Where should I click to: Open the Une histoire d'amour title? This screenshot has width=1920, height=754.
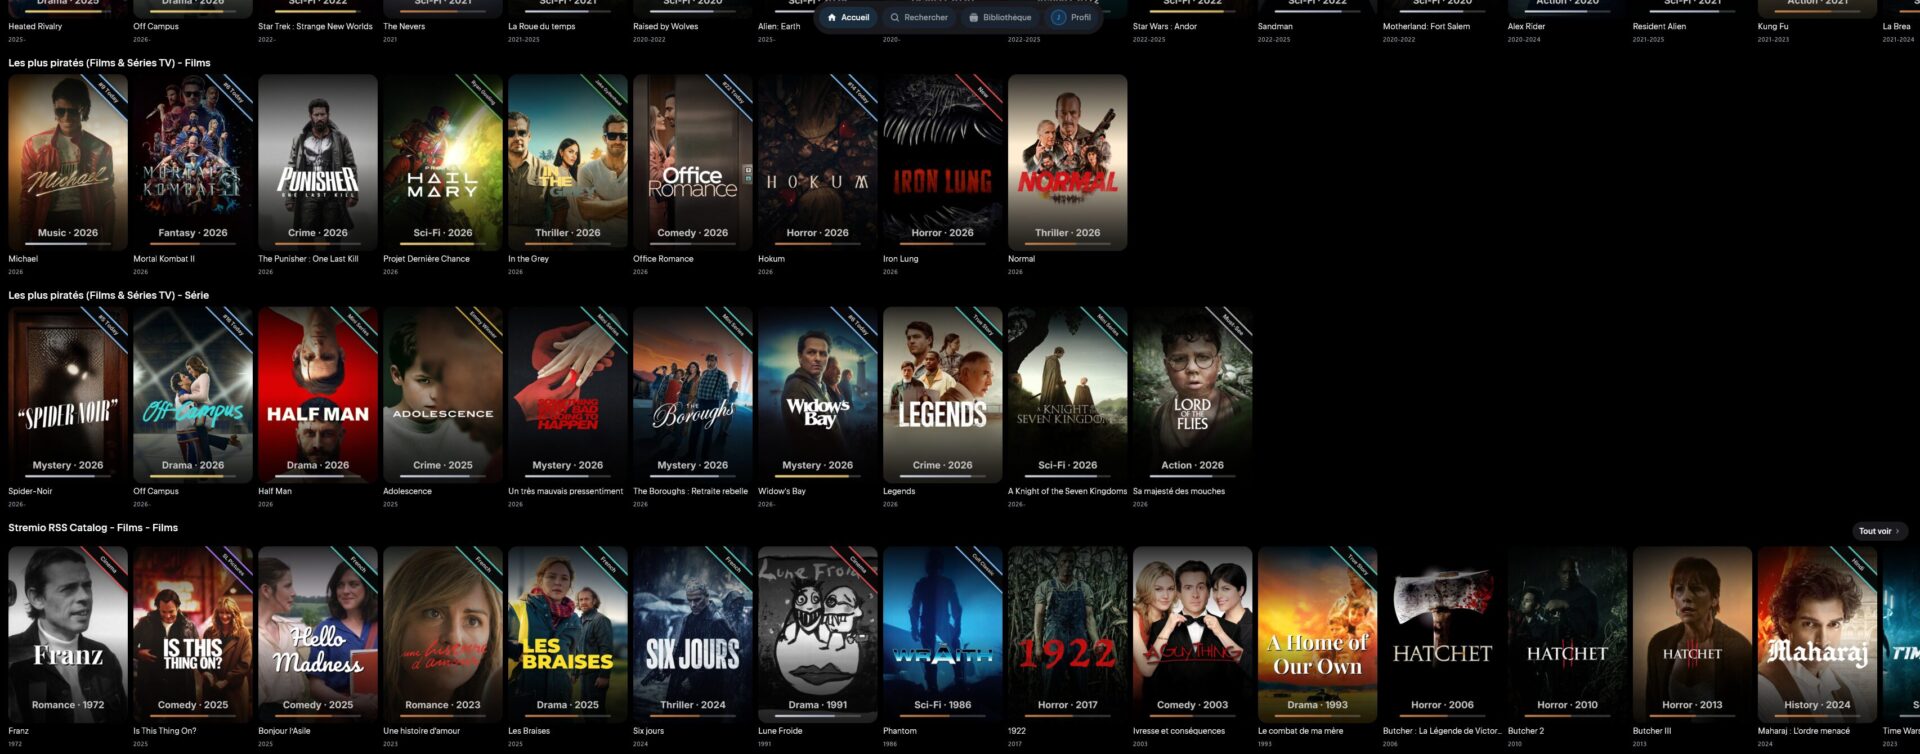422,731
